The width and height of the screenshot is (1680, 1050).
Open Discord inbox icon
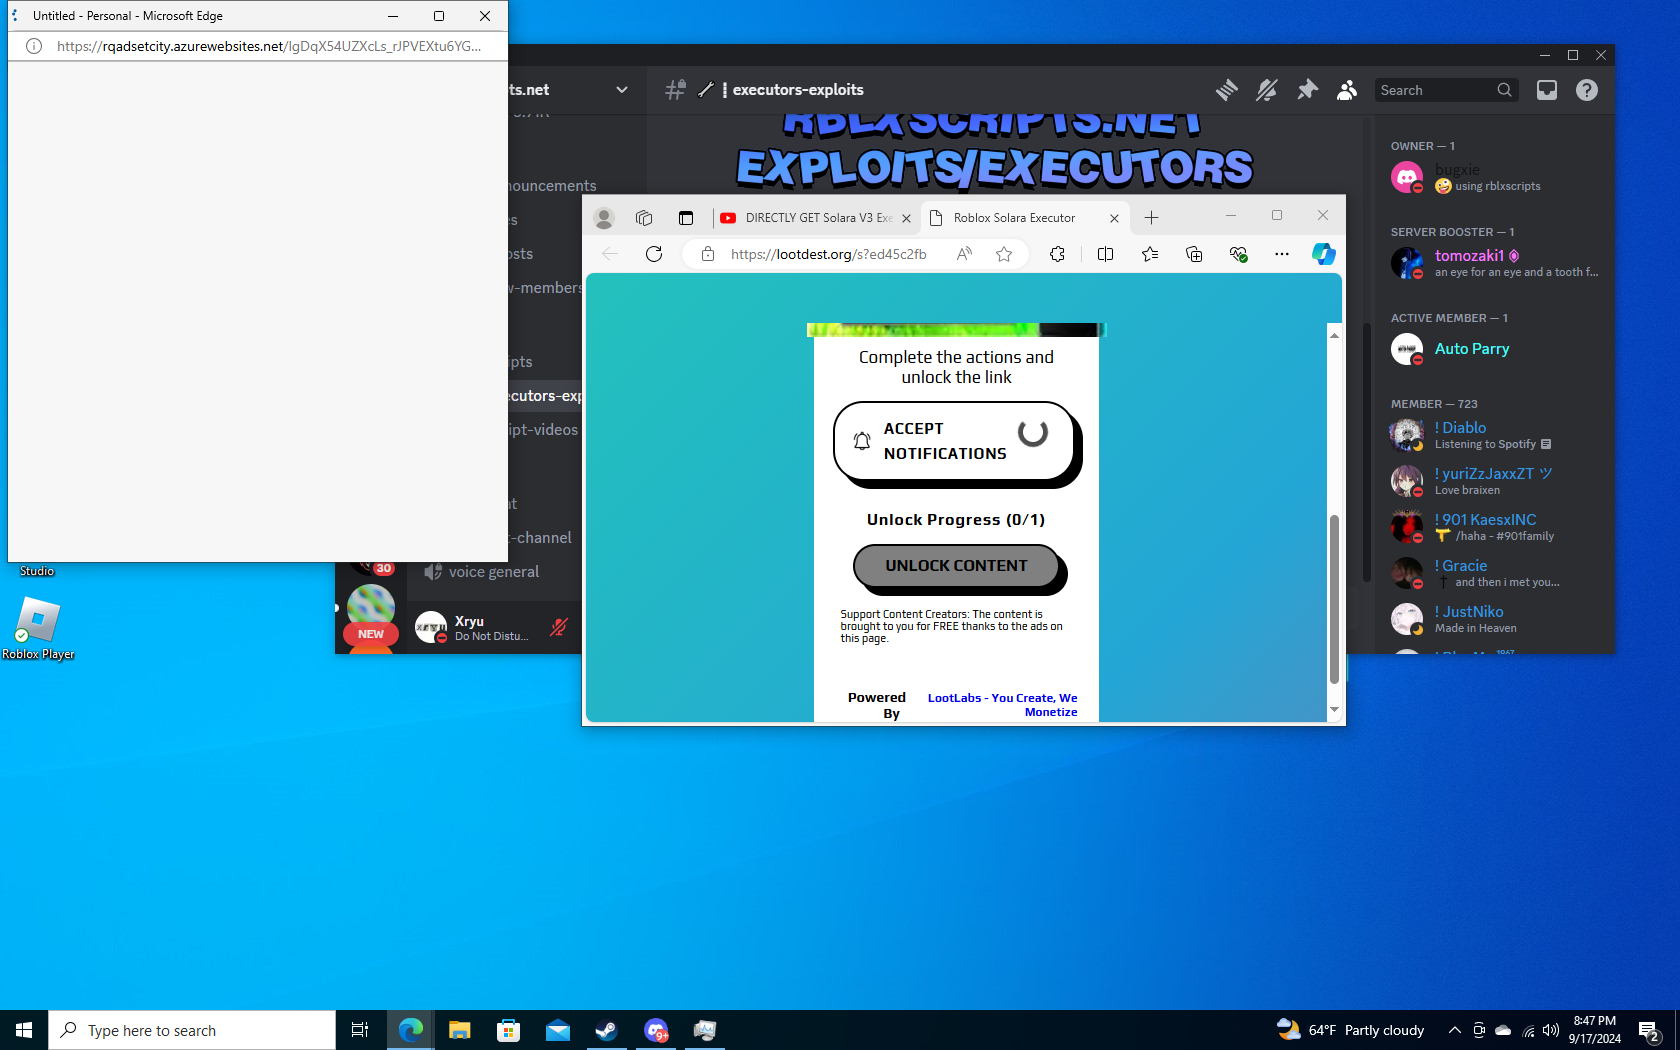pyautogui.click(x=1547, y=90)
